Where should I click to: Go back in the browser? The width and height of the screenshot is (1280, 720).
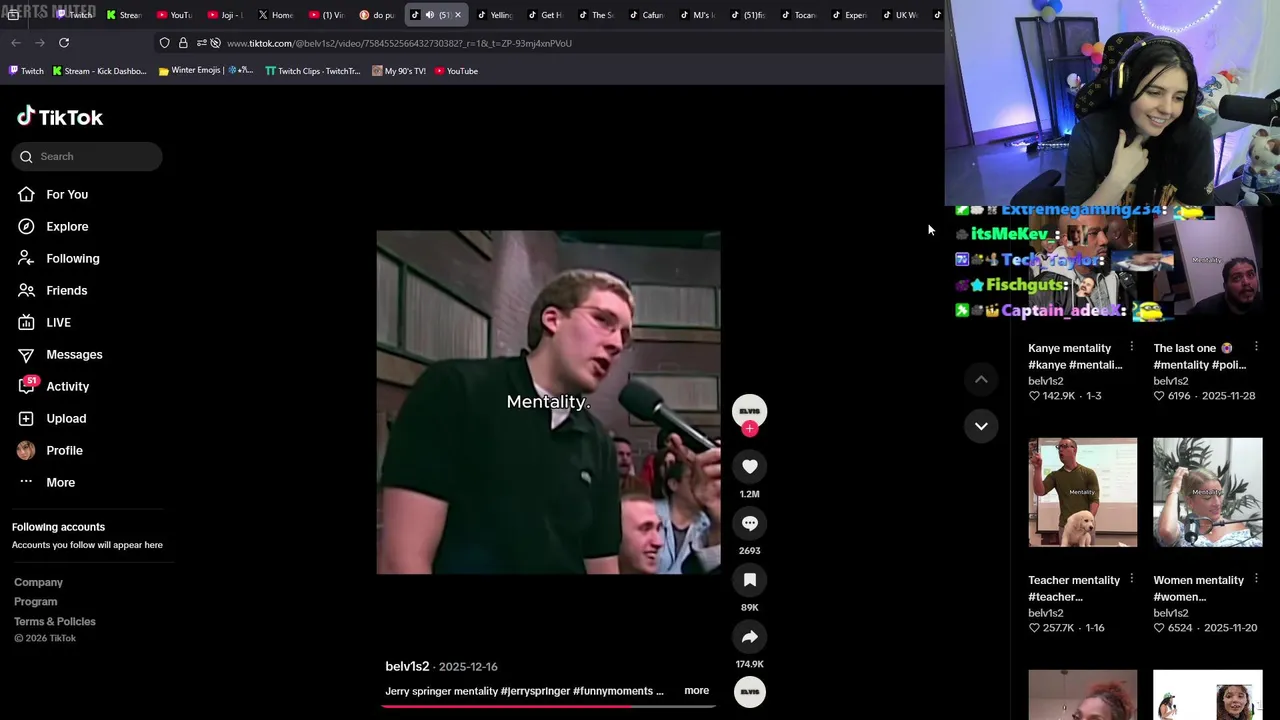(x=16, y=43)
